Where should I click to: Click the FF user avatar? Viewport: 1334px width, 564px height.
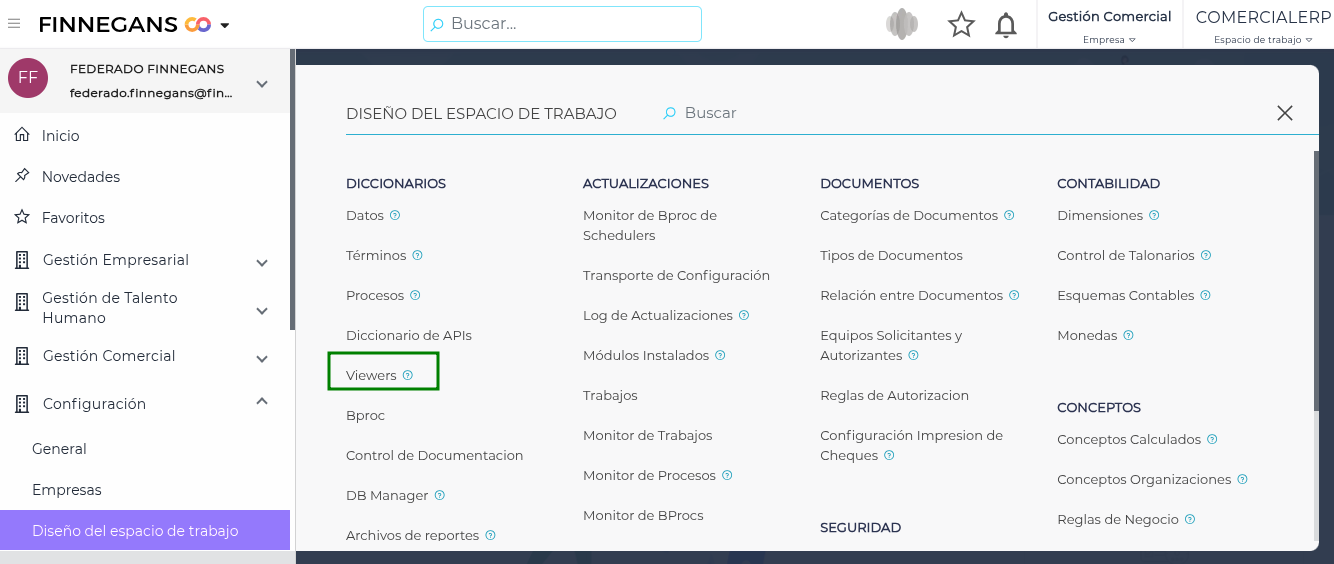click(x=28, y=78)
